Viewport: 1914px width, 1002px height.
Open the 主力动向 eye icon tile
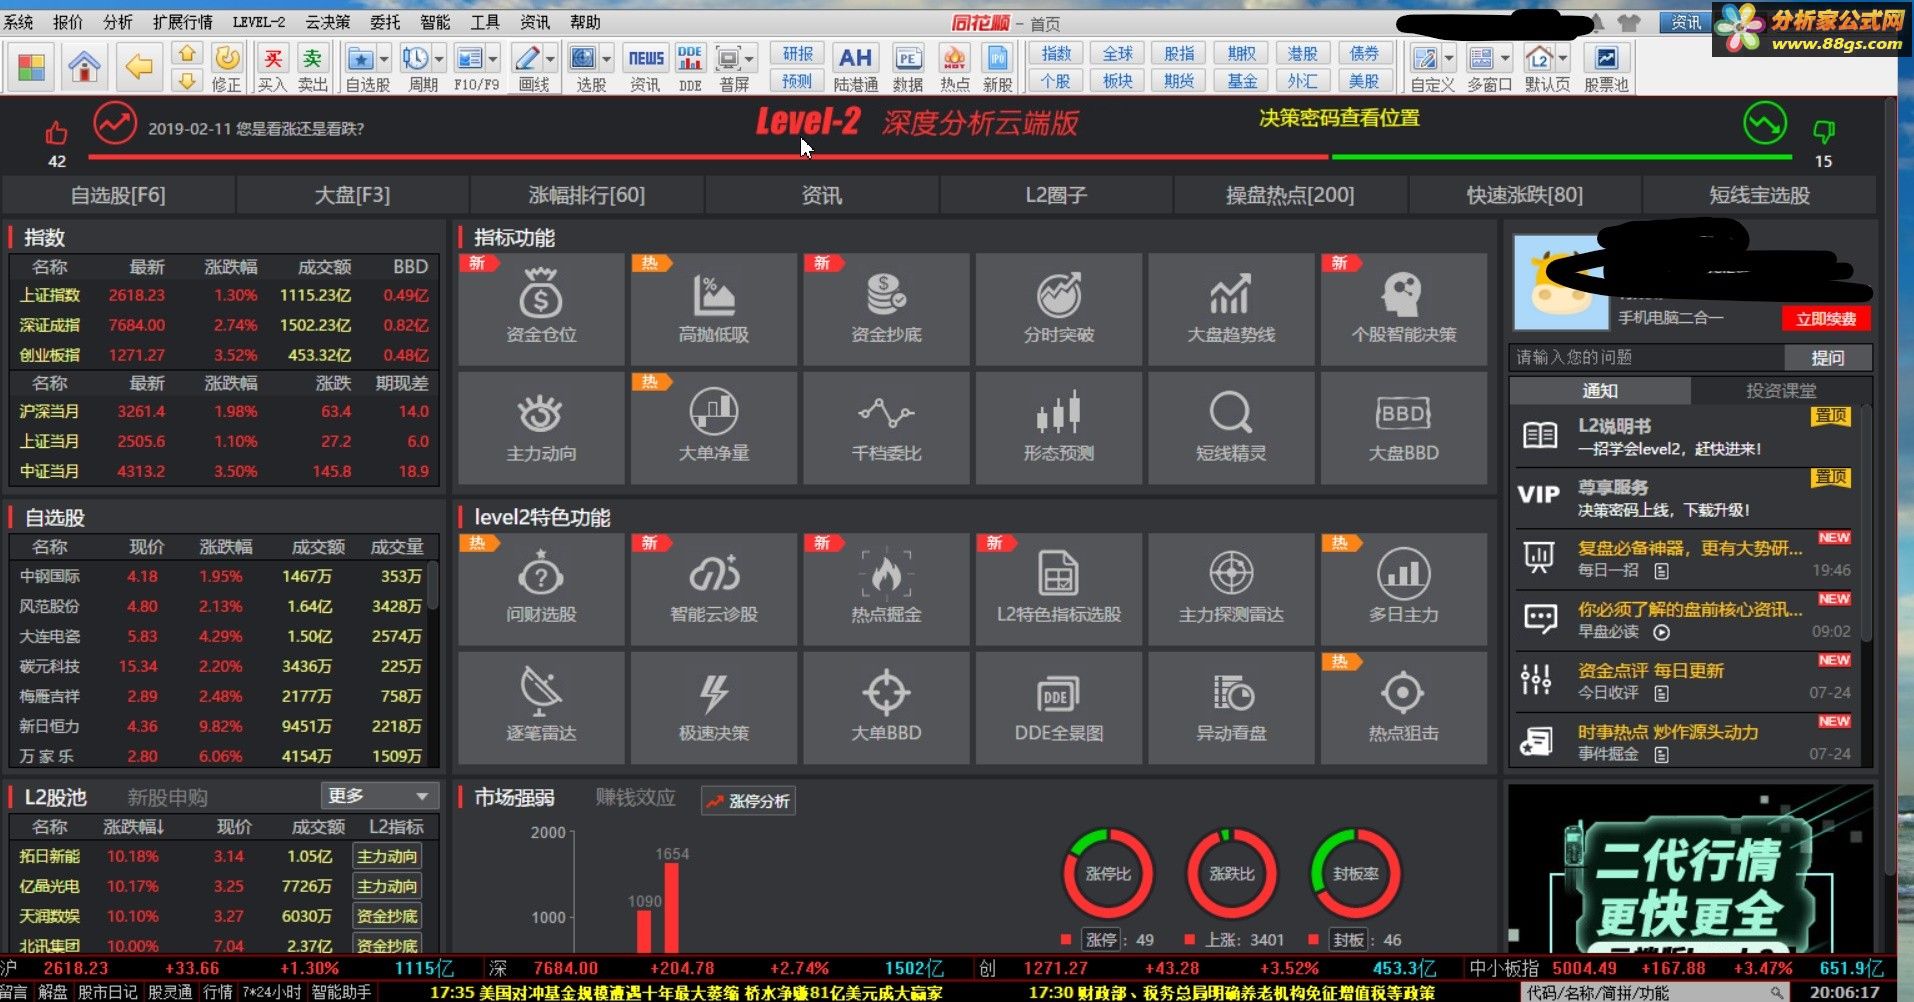[541, 428]
